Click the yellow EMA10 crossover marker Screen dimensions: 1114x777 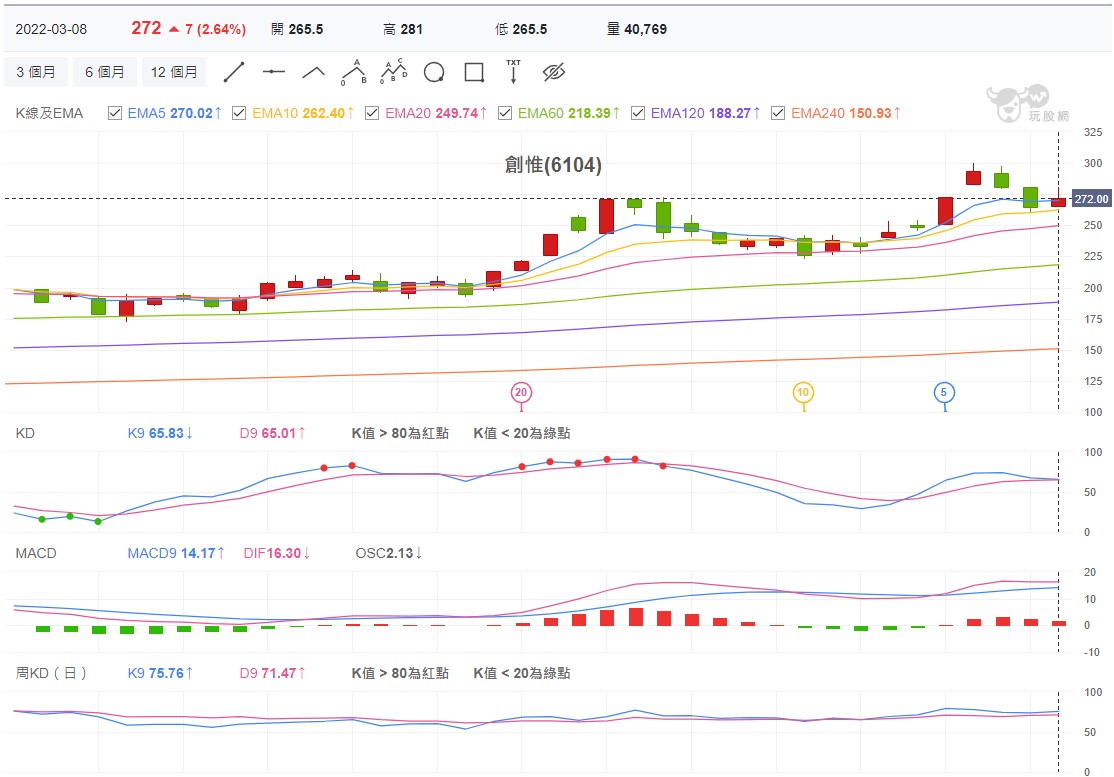(803, 393)
